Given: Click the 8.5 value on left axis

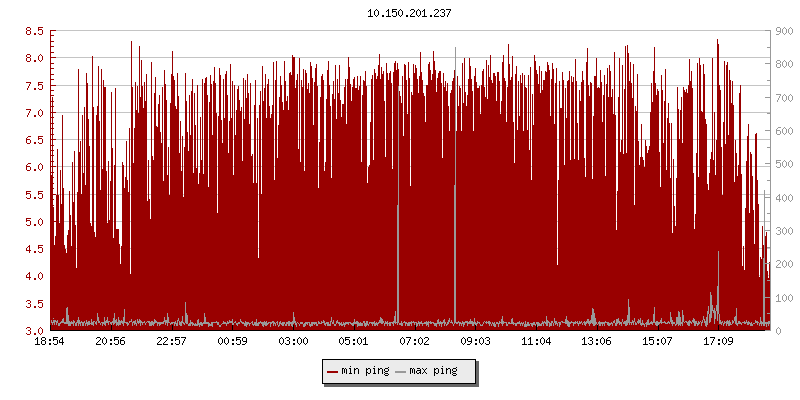Looking at the screenshot, I should (x=34, y=32).
